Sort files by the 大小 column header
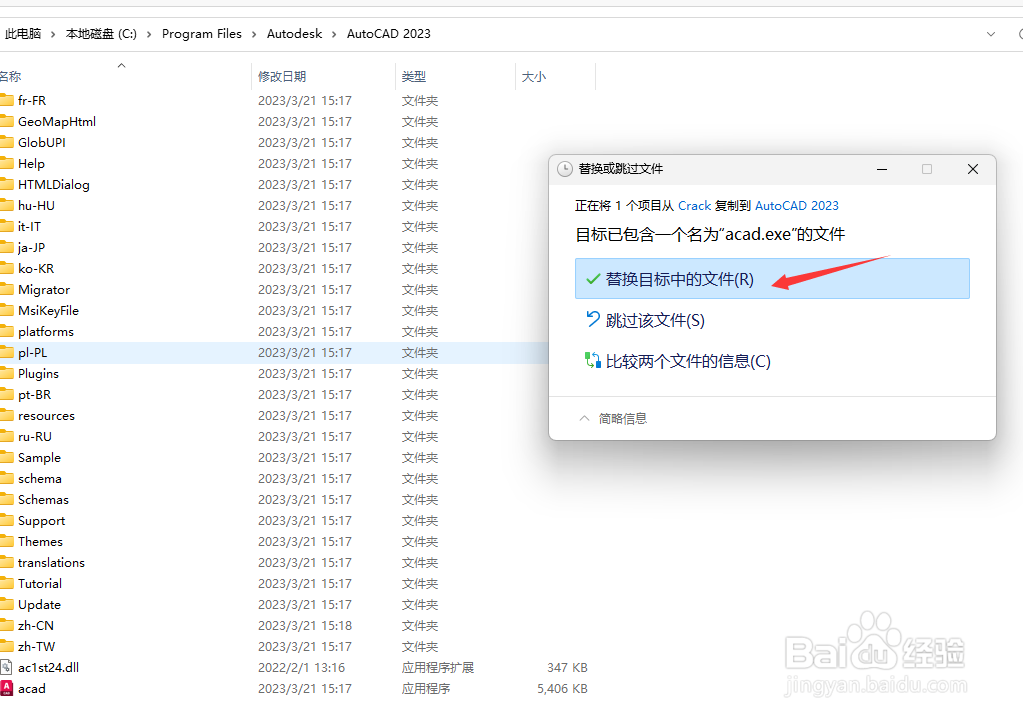This screenshot has height=720, width=1023. coord(534,76)
